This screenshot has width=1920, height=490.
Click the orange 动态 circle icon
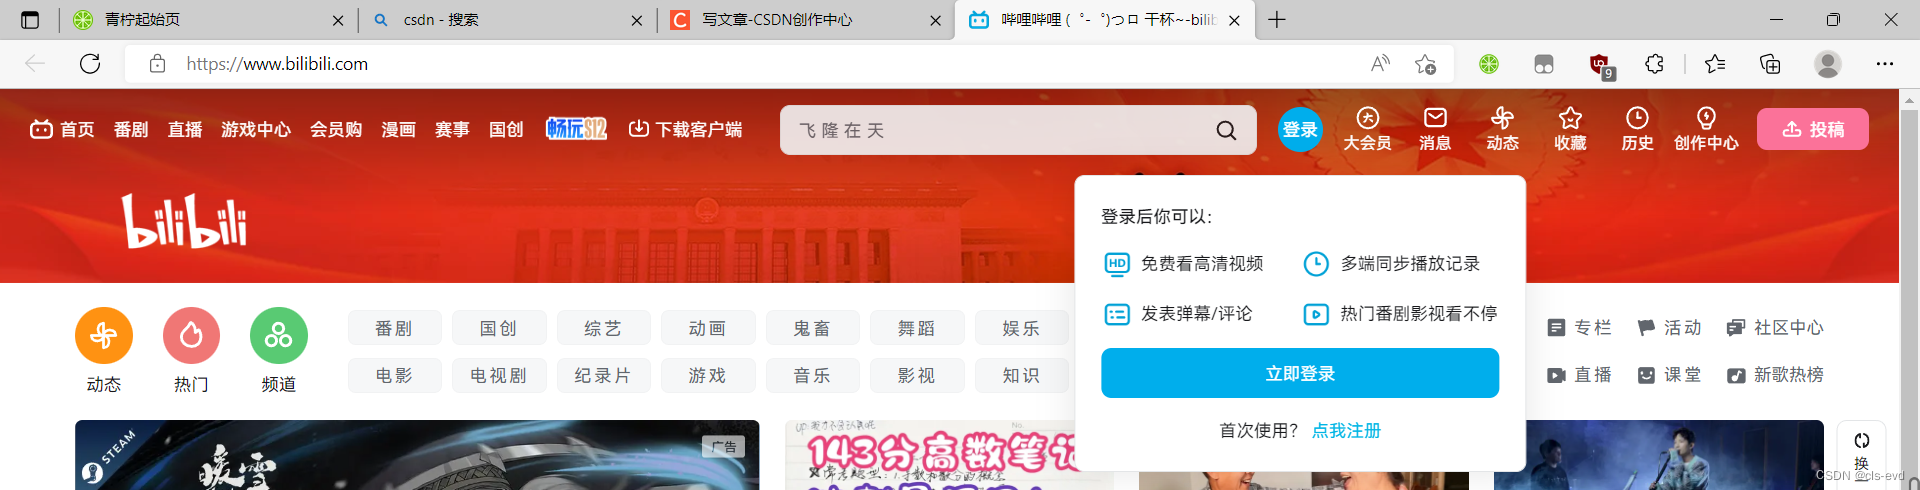coord(104,336)
